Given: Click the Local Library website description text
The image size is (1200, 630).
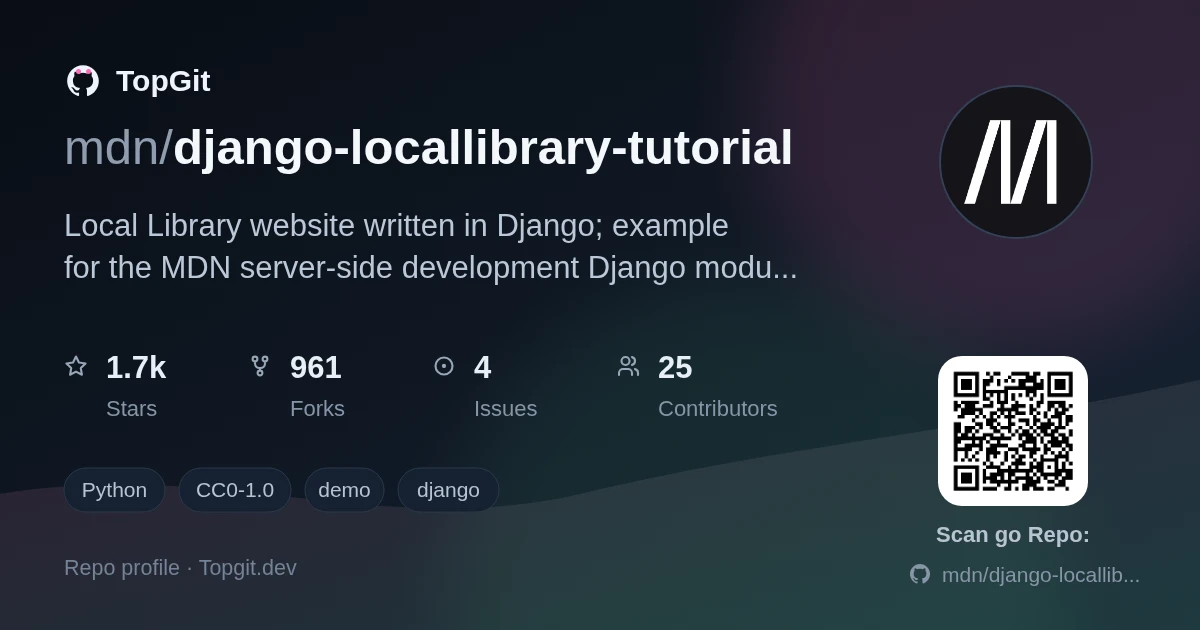Looking at the screenshot, I should [x=431, y=247].
